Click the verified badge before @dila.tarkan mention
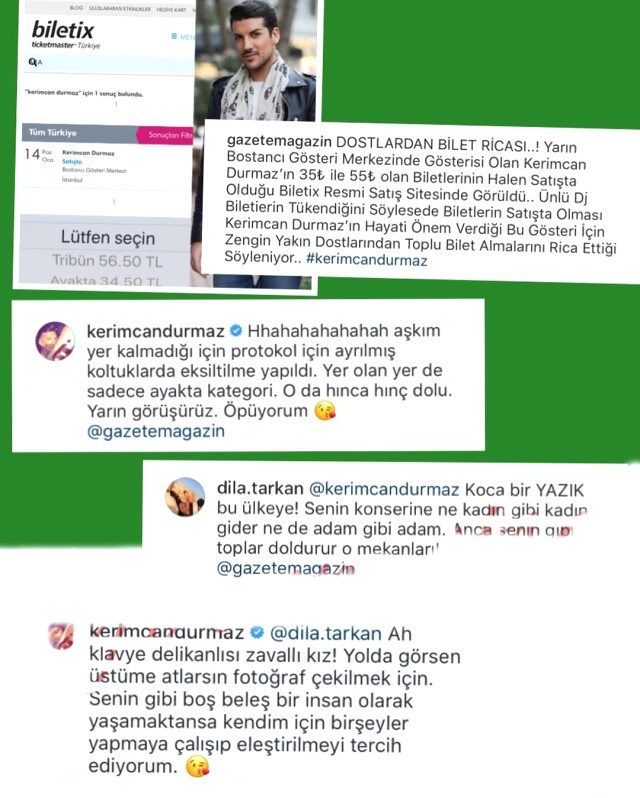Image resolution: width=640 pixels, height=798 pixels. [258, 633]
